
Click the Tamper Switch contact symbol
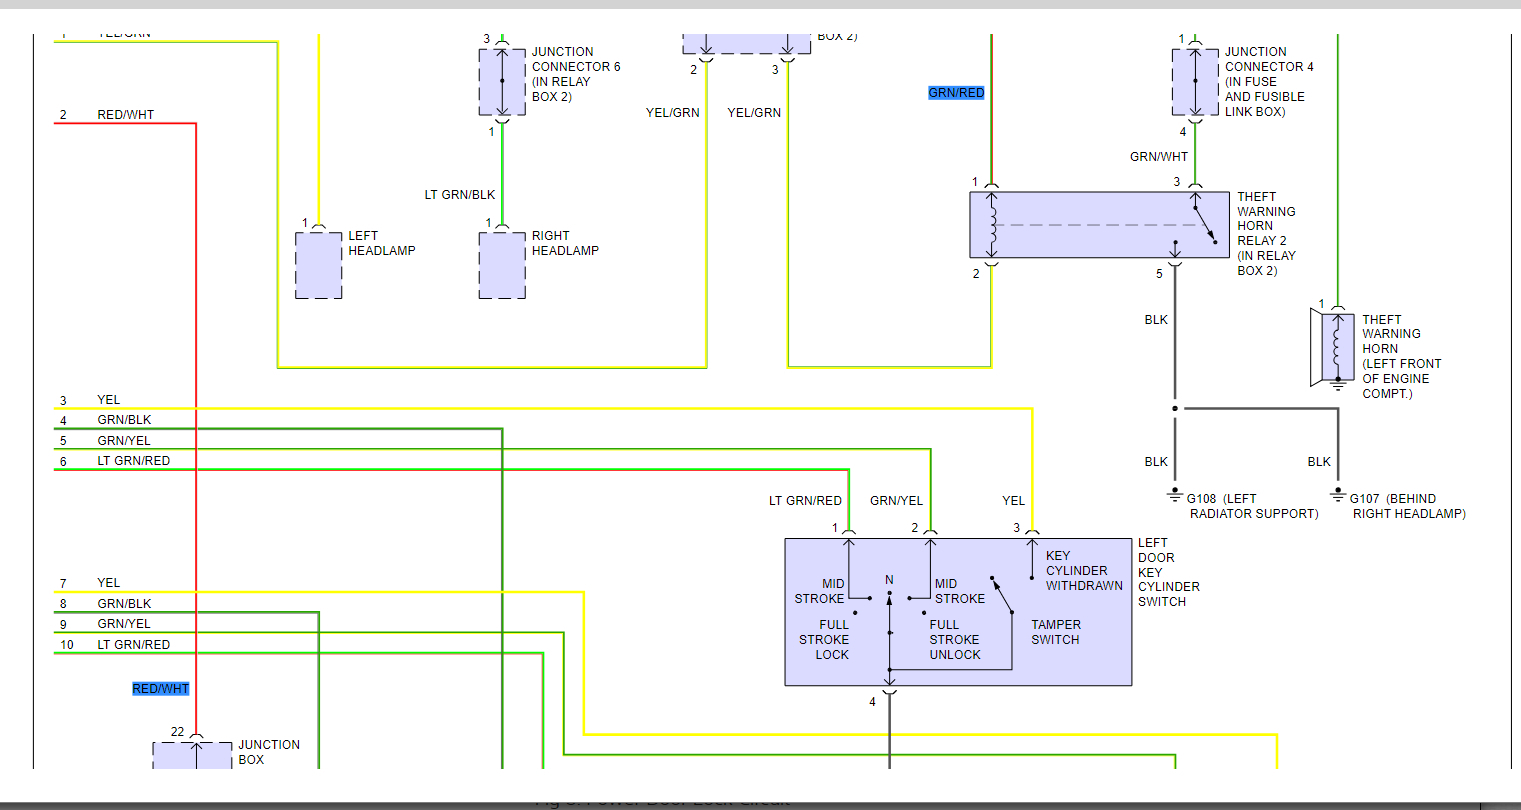(1003, 595)
